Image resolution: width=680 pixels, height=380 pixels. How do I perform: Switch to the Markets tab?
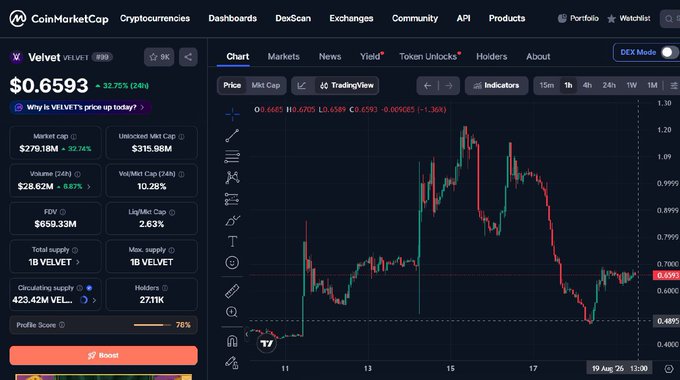coord(284,57)
